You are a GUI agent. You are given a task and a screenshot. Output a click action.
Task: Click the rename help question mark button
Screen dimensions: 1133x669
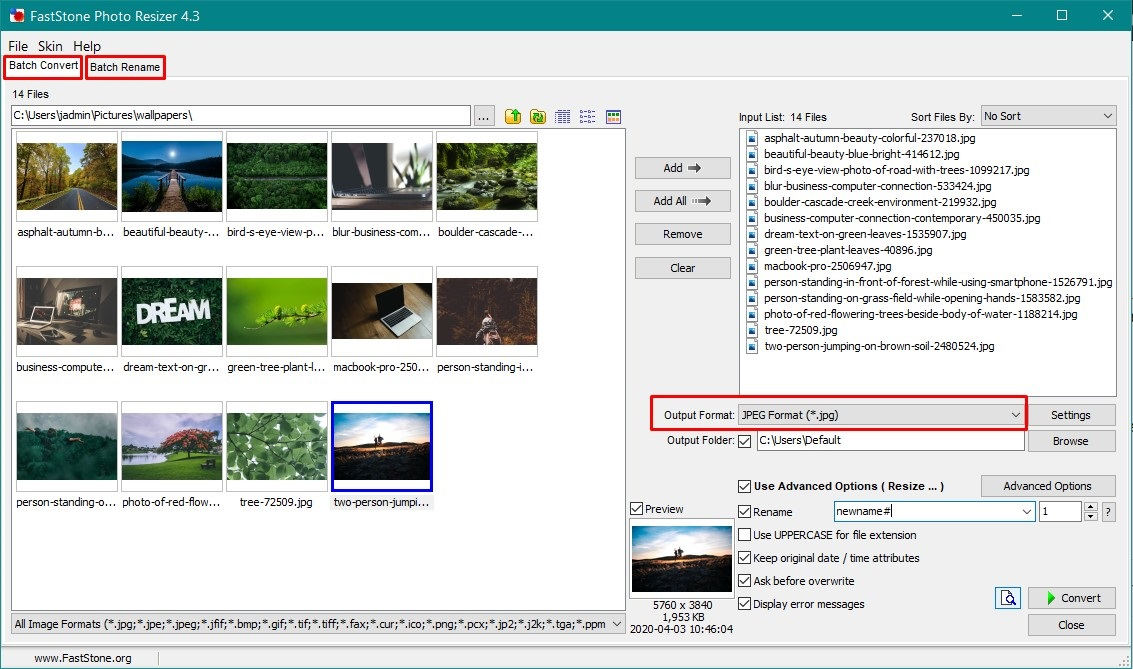click(x=1108, y=512)
